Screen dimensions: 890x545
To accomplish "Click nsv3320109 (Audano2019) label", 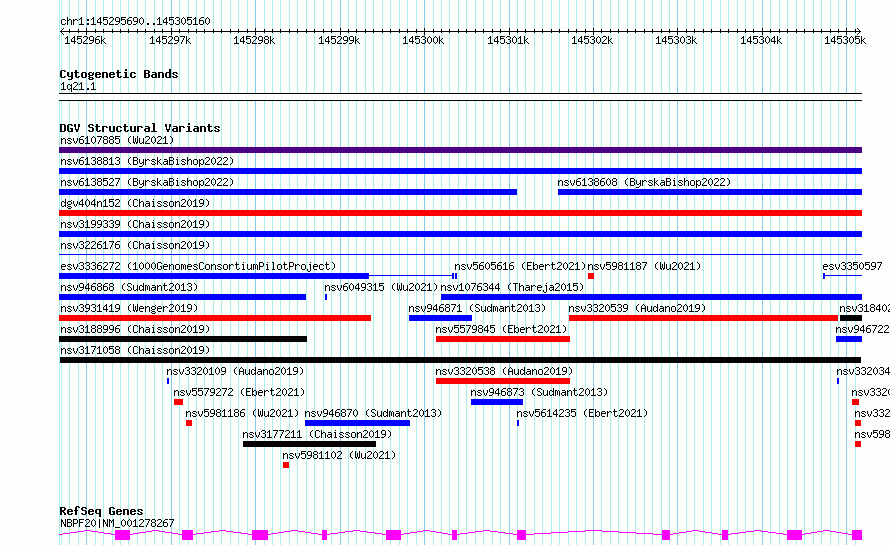I will (x=235, y=371).
